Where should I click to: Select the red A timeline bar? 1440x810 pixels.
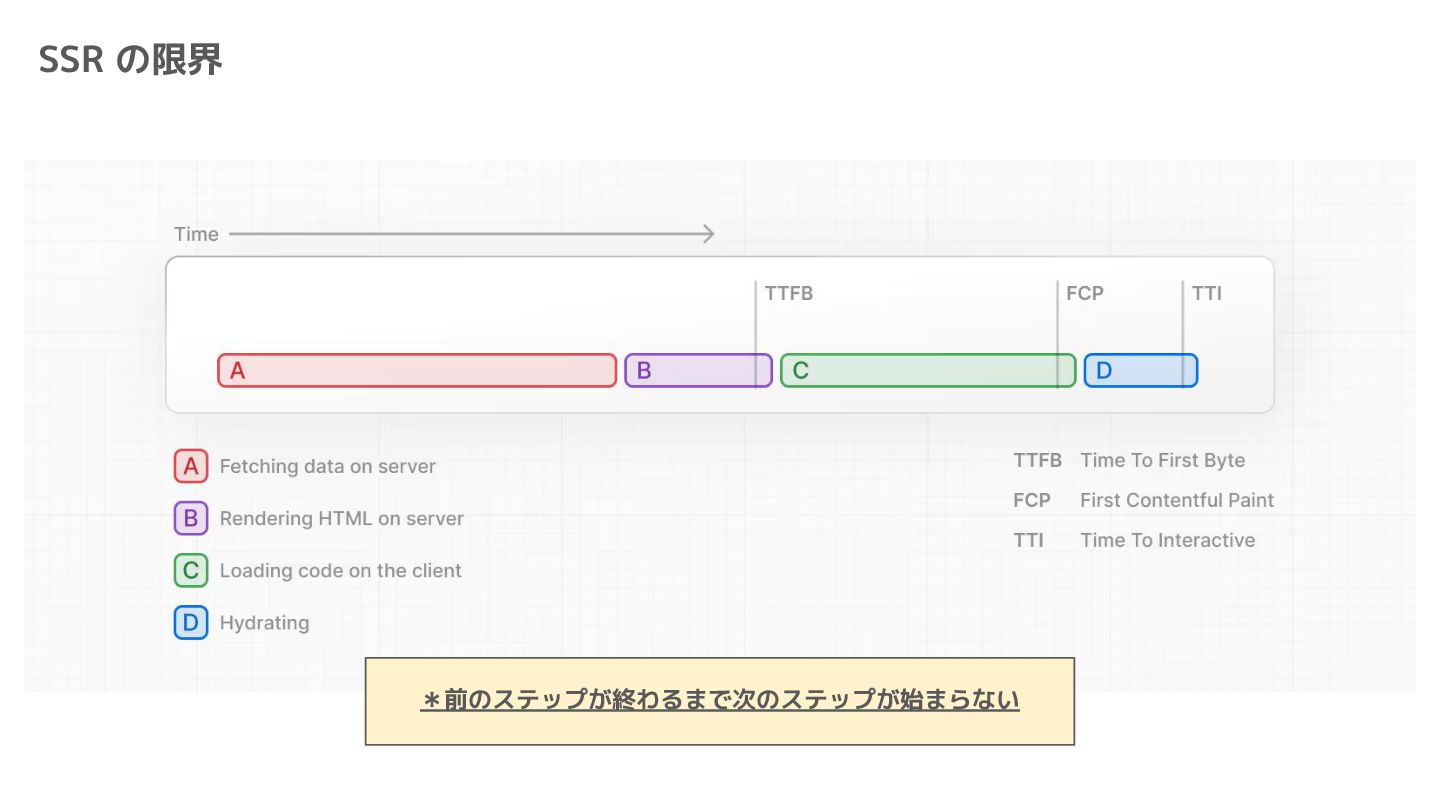[417, 370]
